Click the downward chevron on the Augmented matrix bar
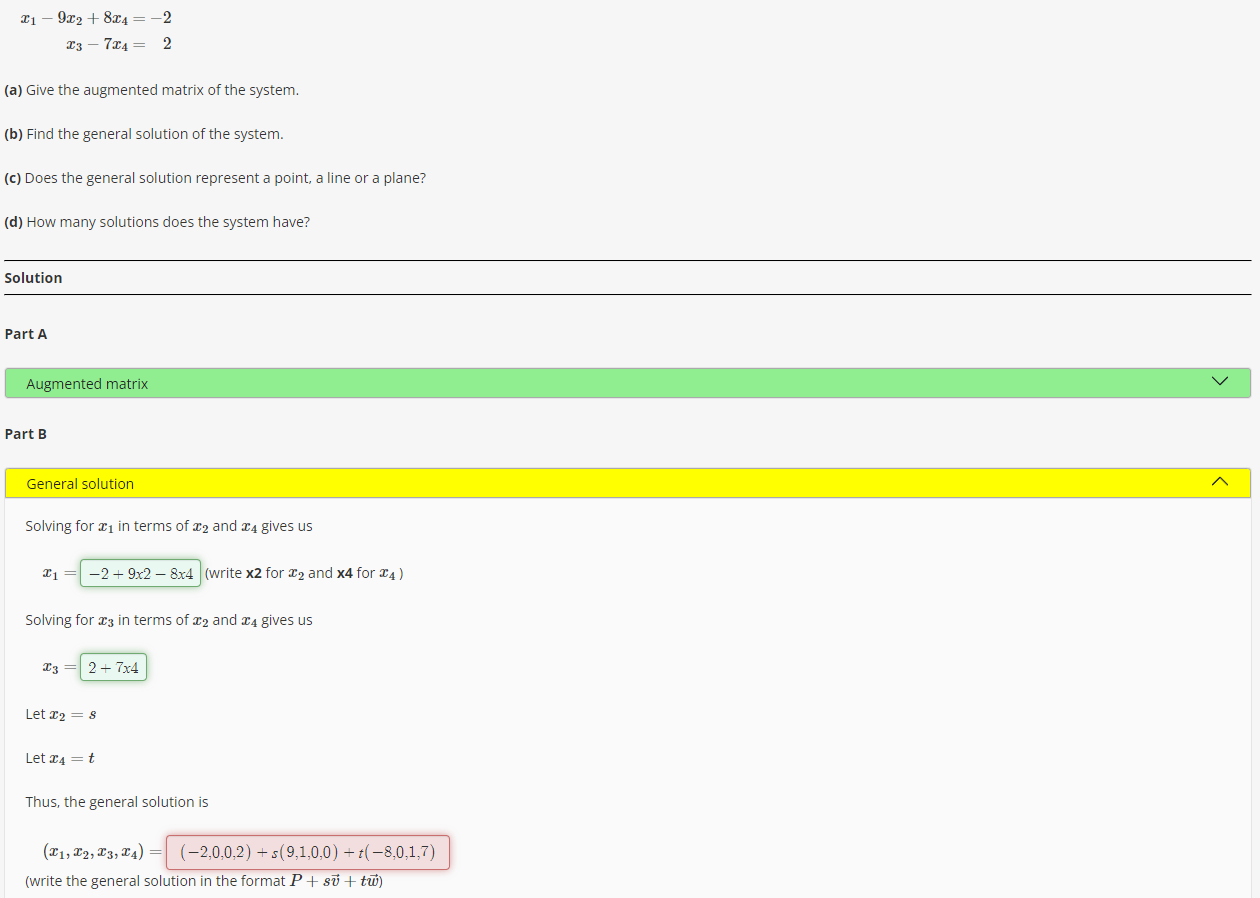 click(1219, 381)
